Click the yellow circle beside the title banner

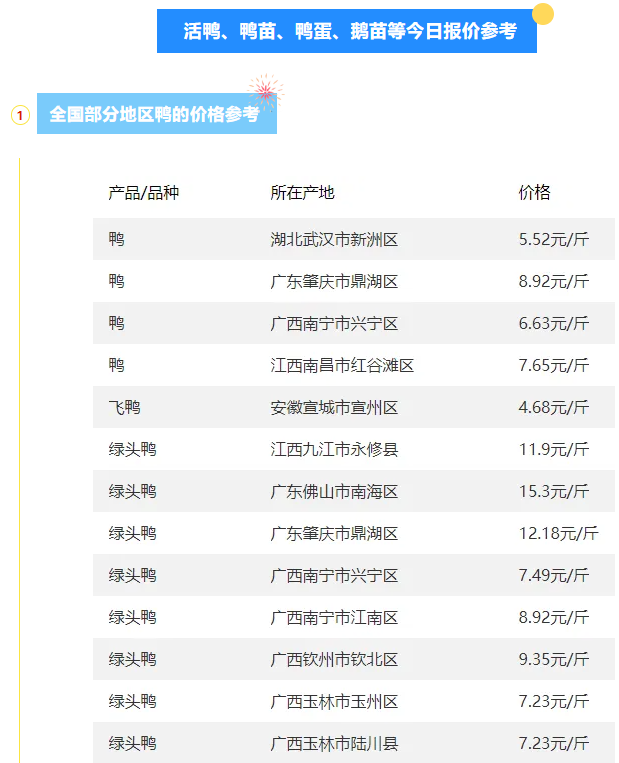click(543, 14)
